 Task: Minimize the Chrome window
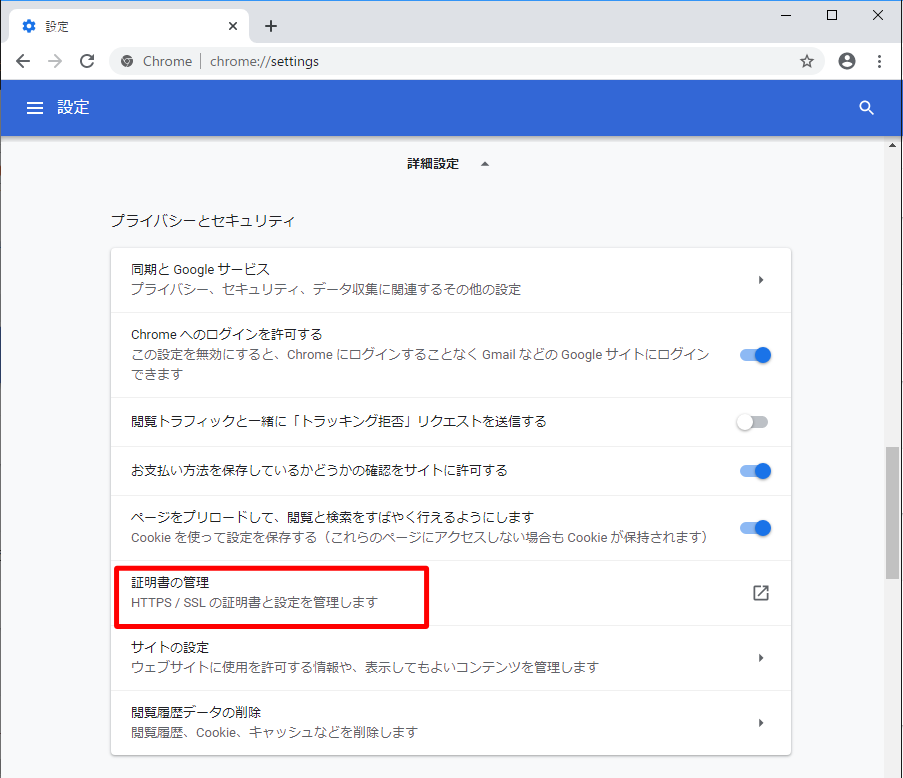[x=786, y=16]
